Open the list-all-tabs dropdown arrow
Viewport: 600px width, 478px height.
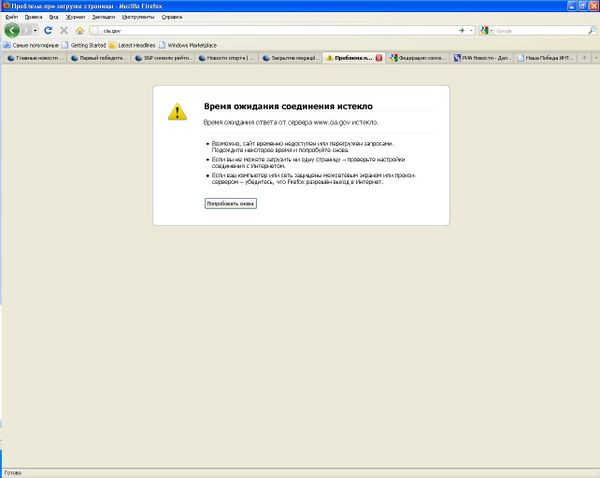point(596,58)
